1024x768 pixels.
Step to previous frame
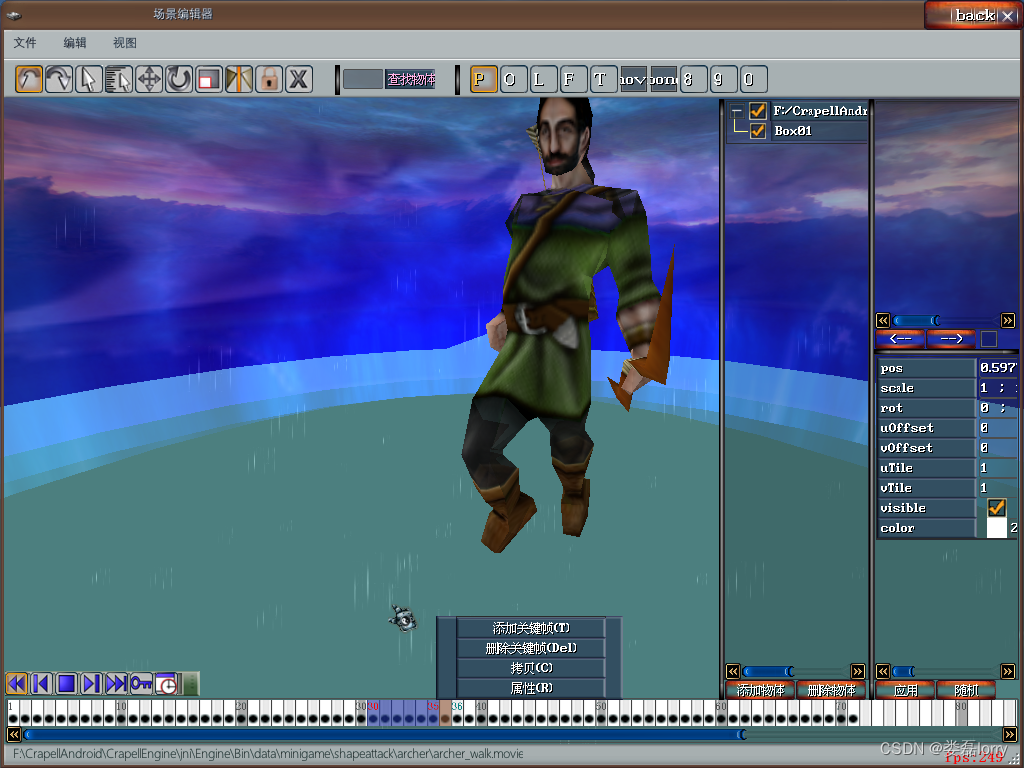point(41,684)
